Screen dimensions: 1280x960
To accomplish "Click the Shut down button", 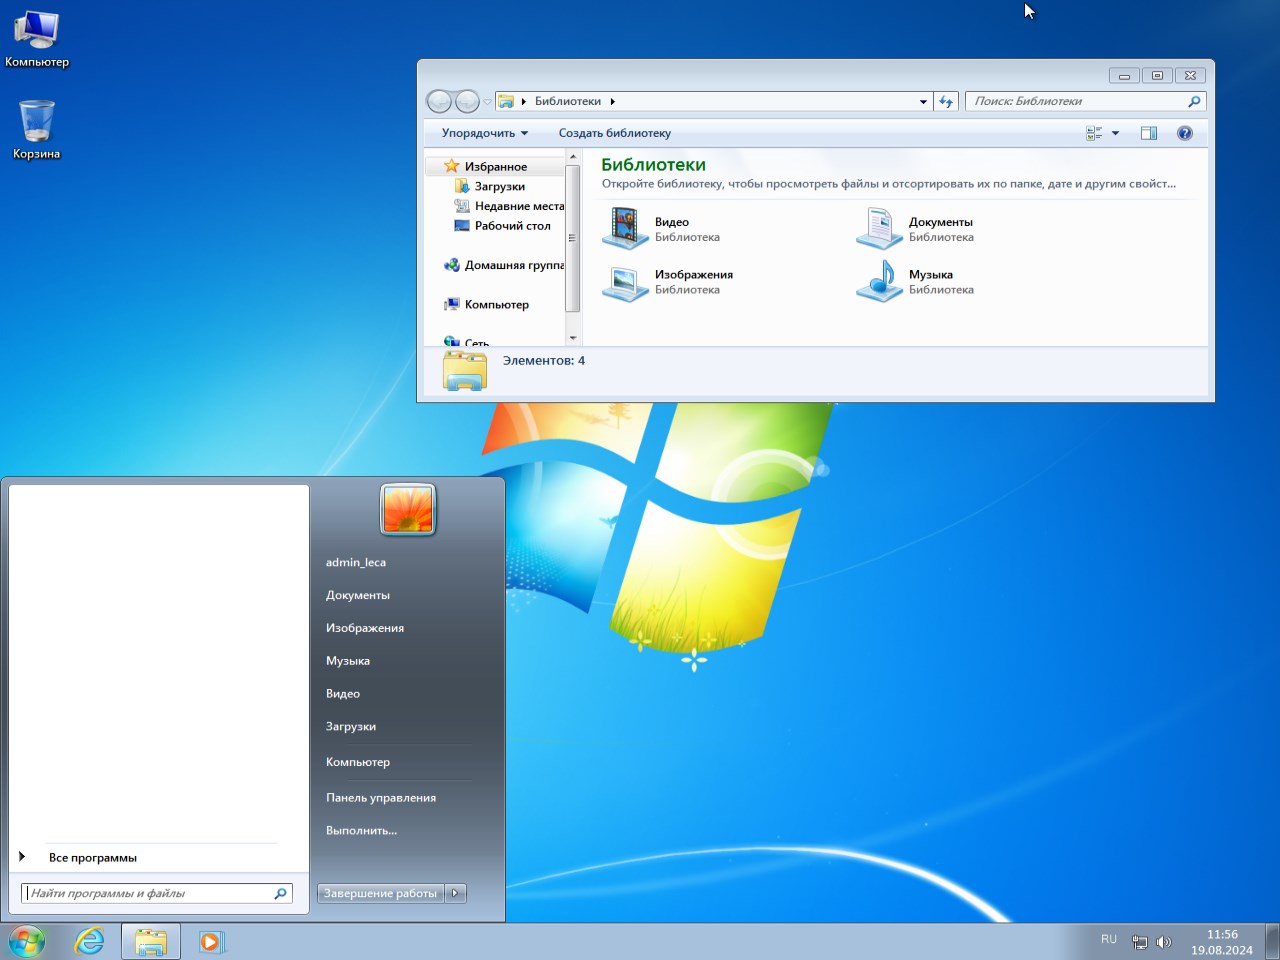I will coord(381,893).
